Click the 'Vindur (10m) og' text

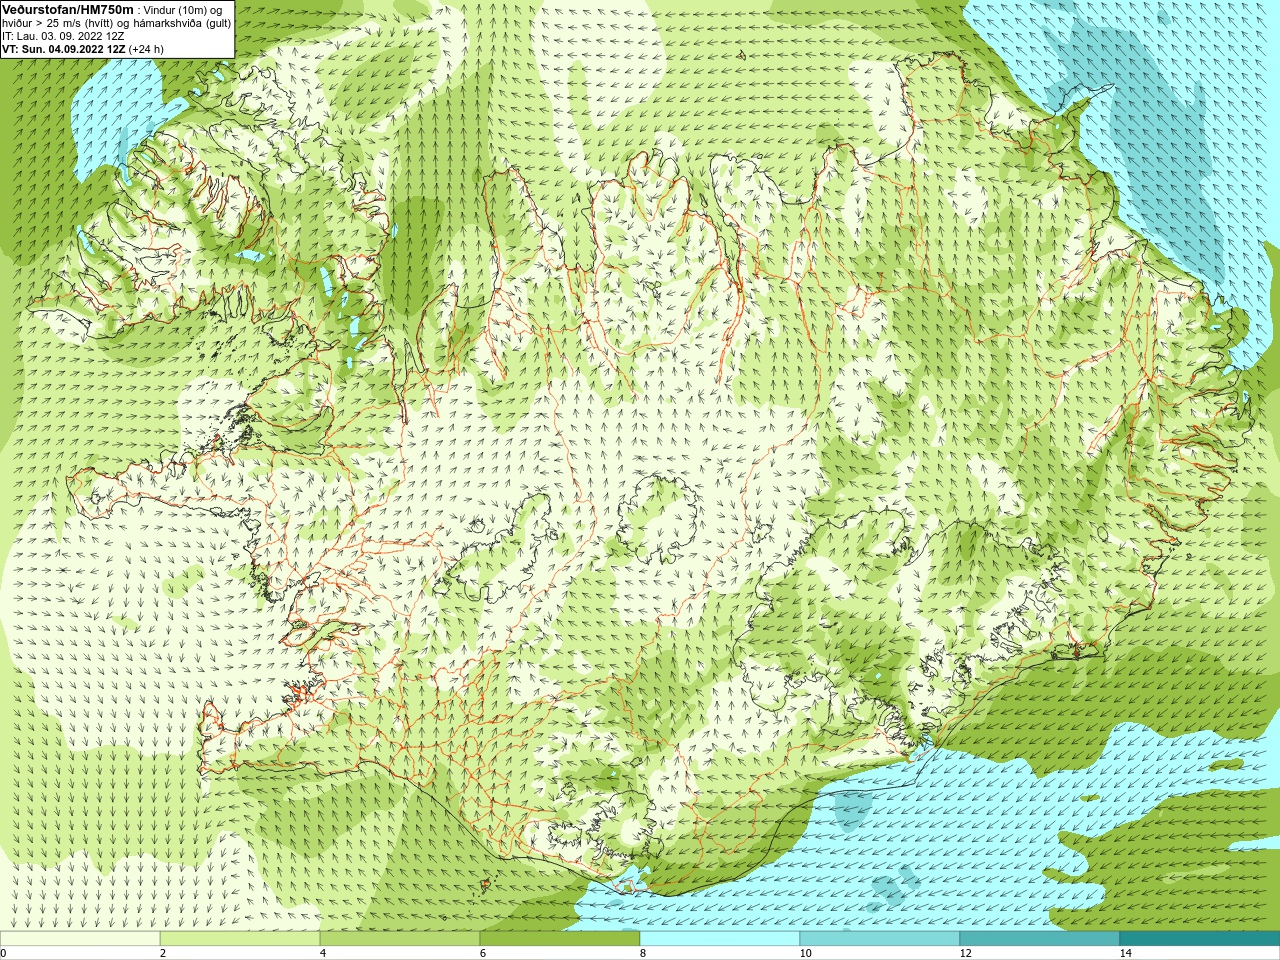(183, 10)
